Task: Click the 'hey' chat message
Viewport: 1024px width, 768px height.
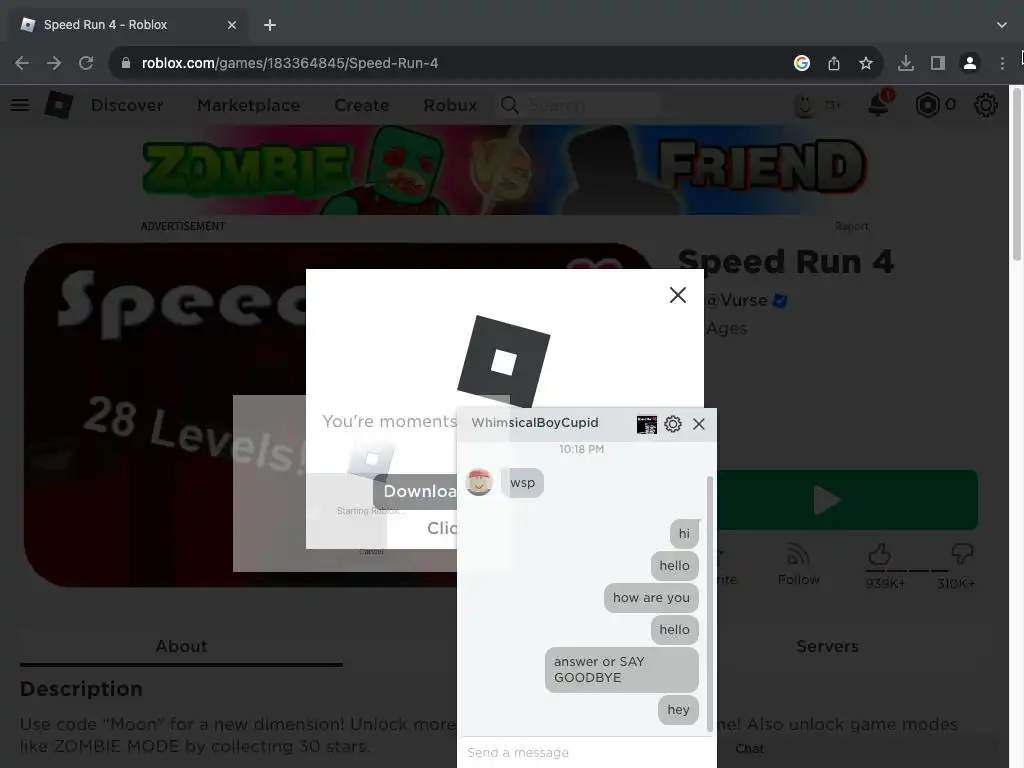Action: 678,710
